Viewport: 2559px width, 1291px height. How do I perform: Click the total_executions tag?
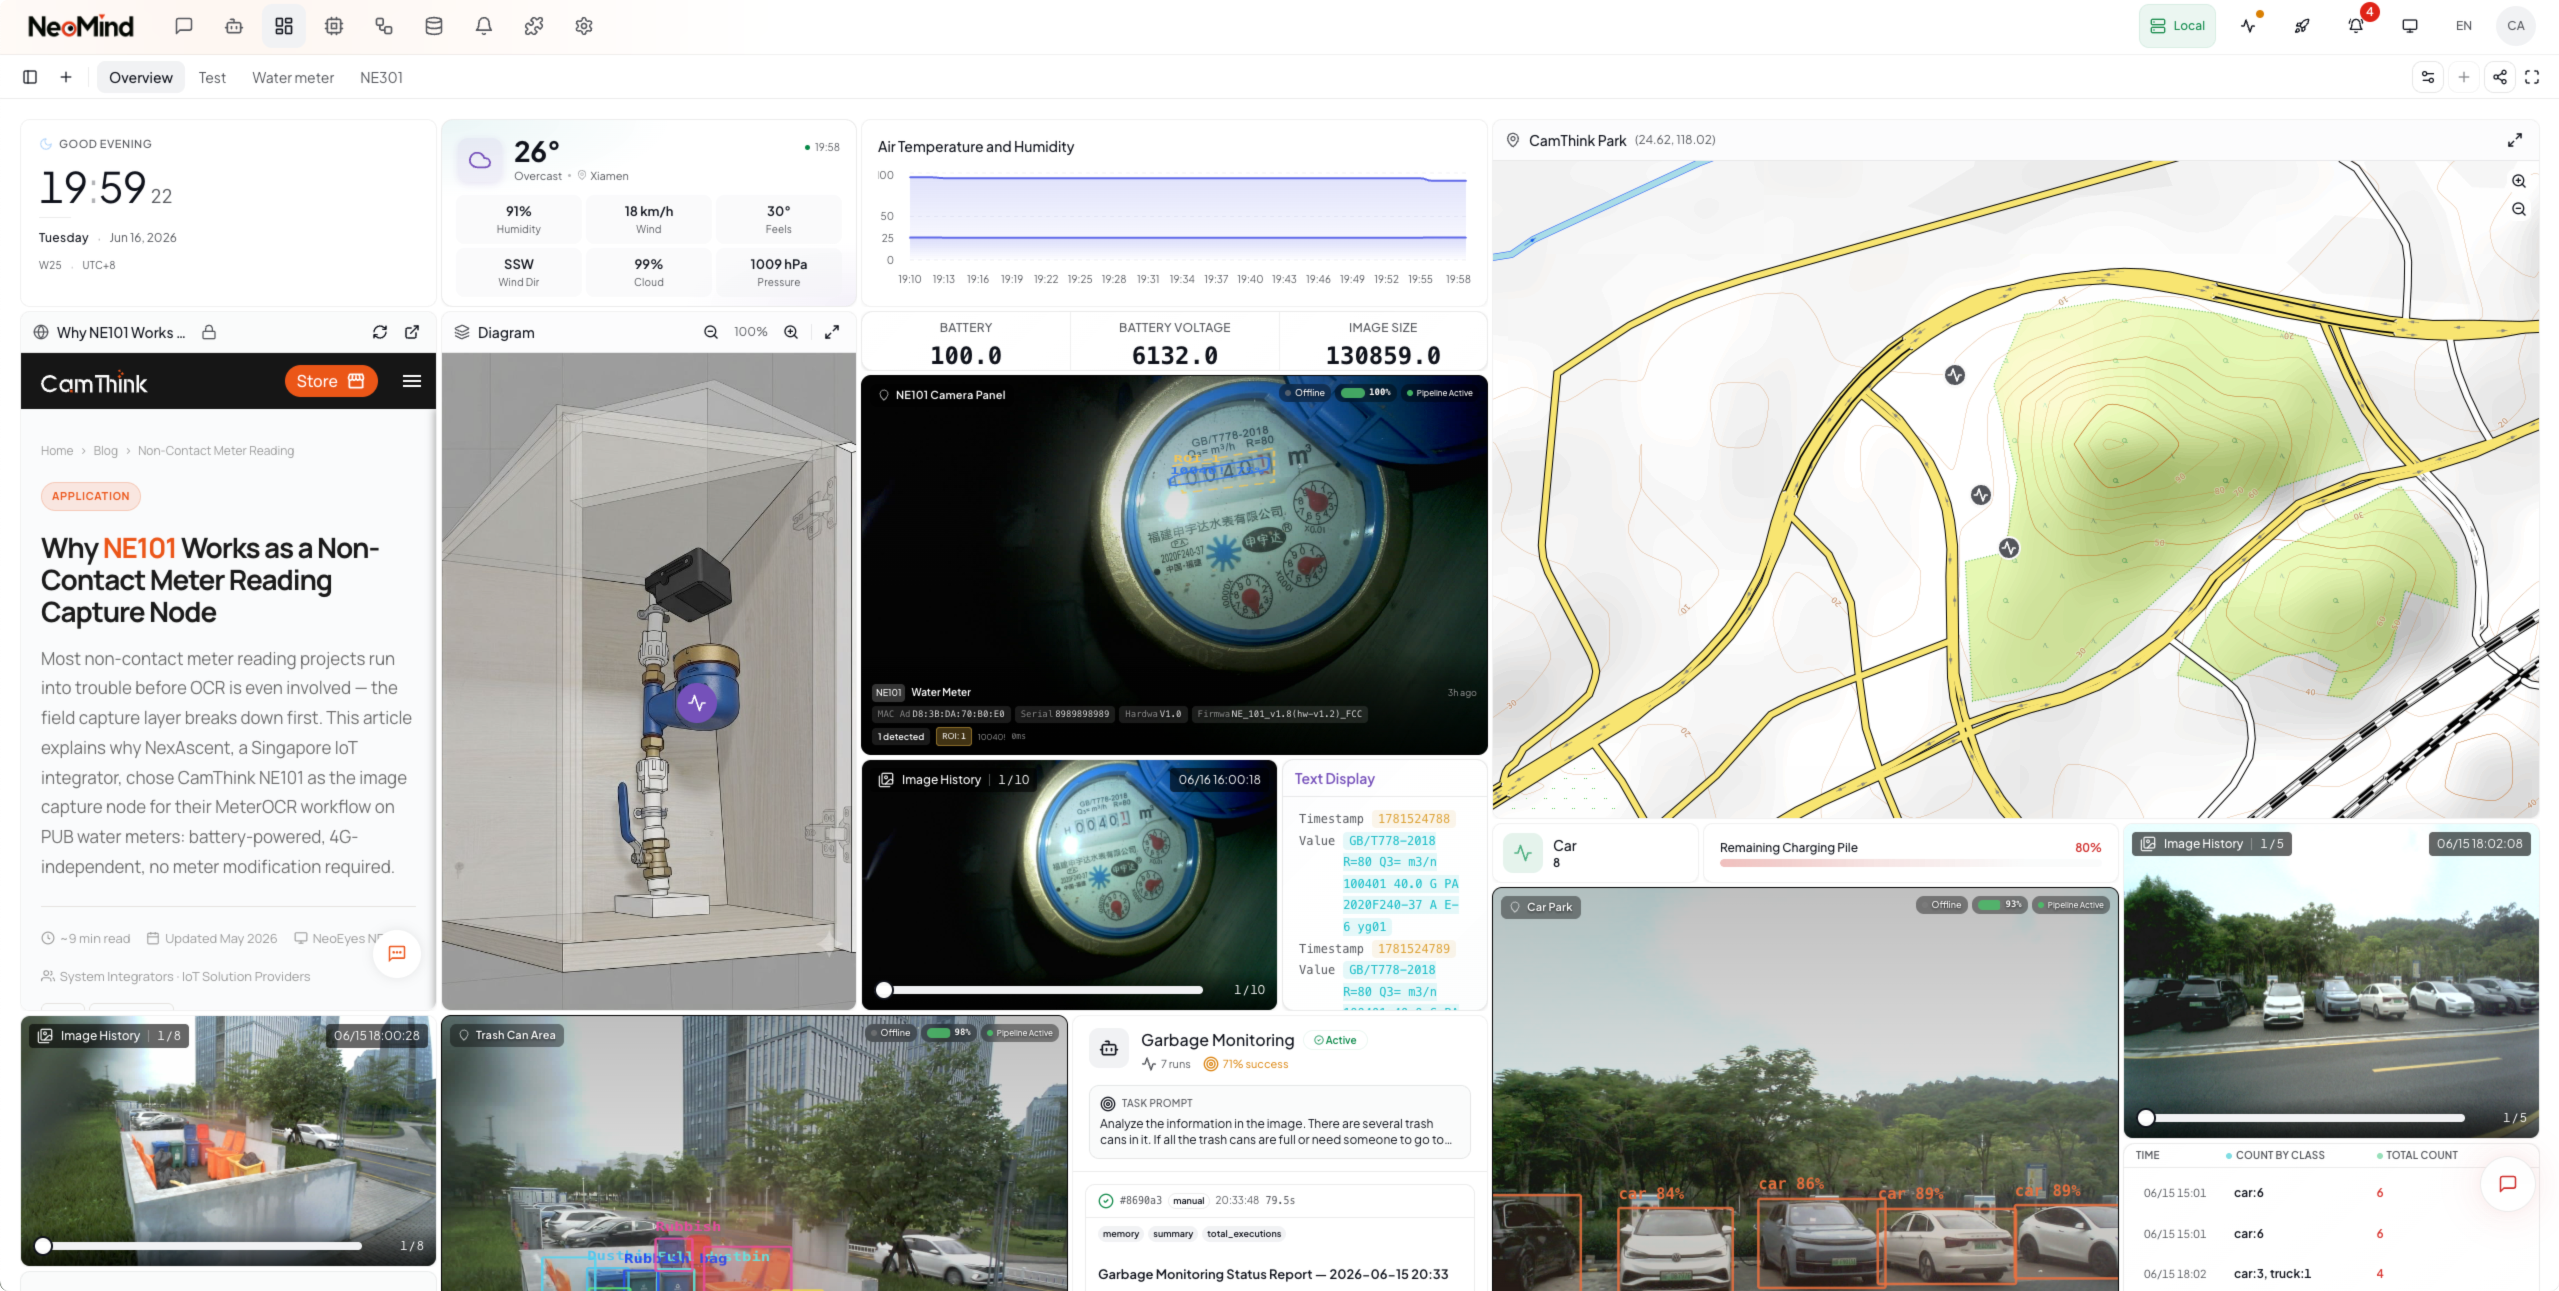[1244, 1234]
